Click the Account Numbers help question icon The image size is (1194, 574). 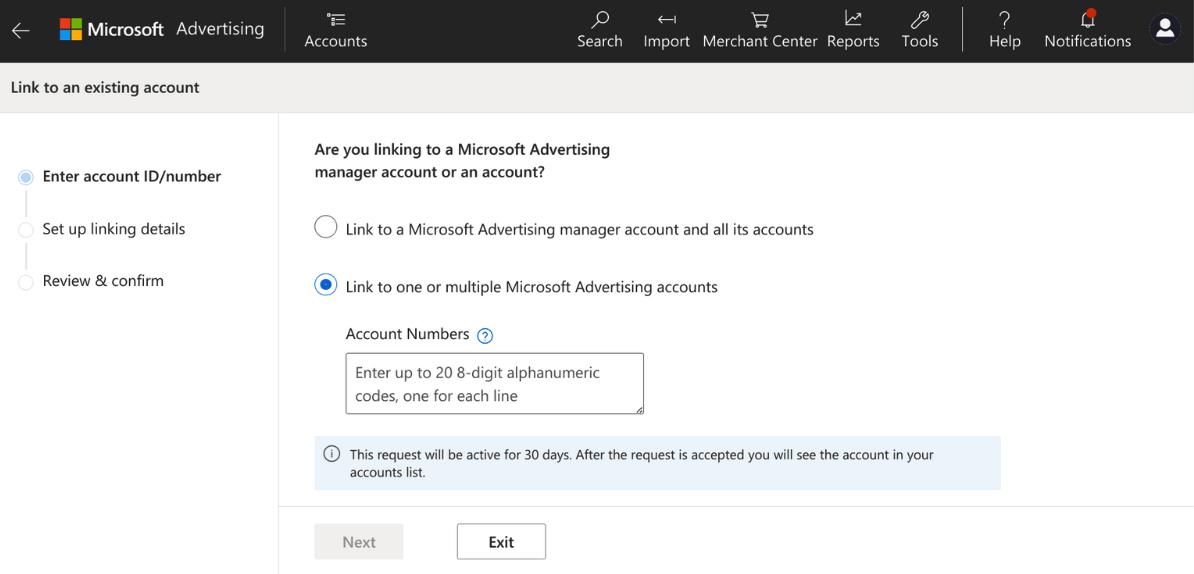pos(486,336)
